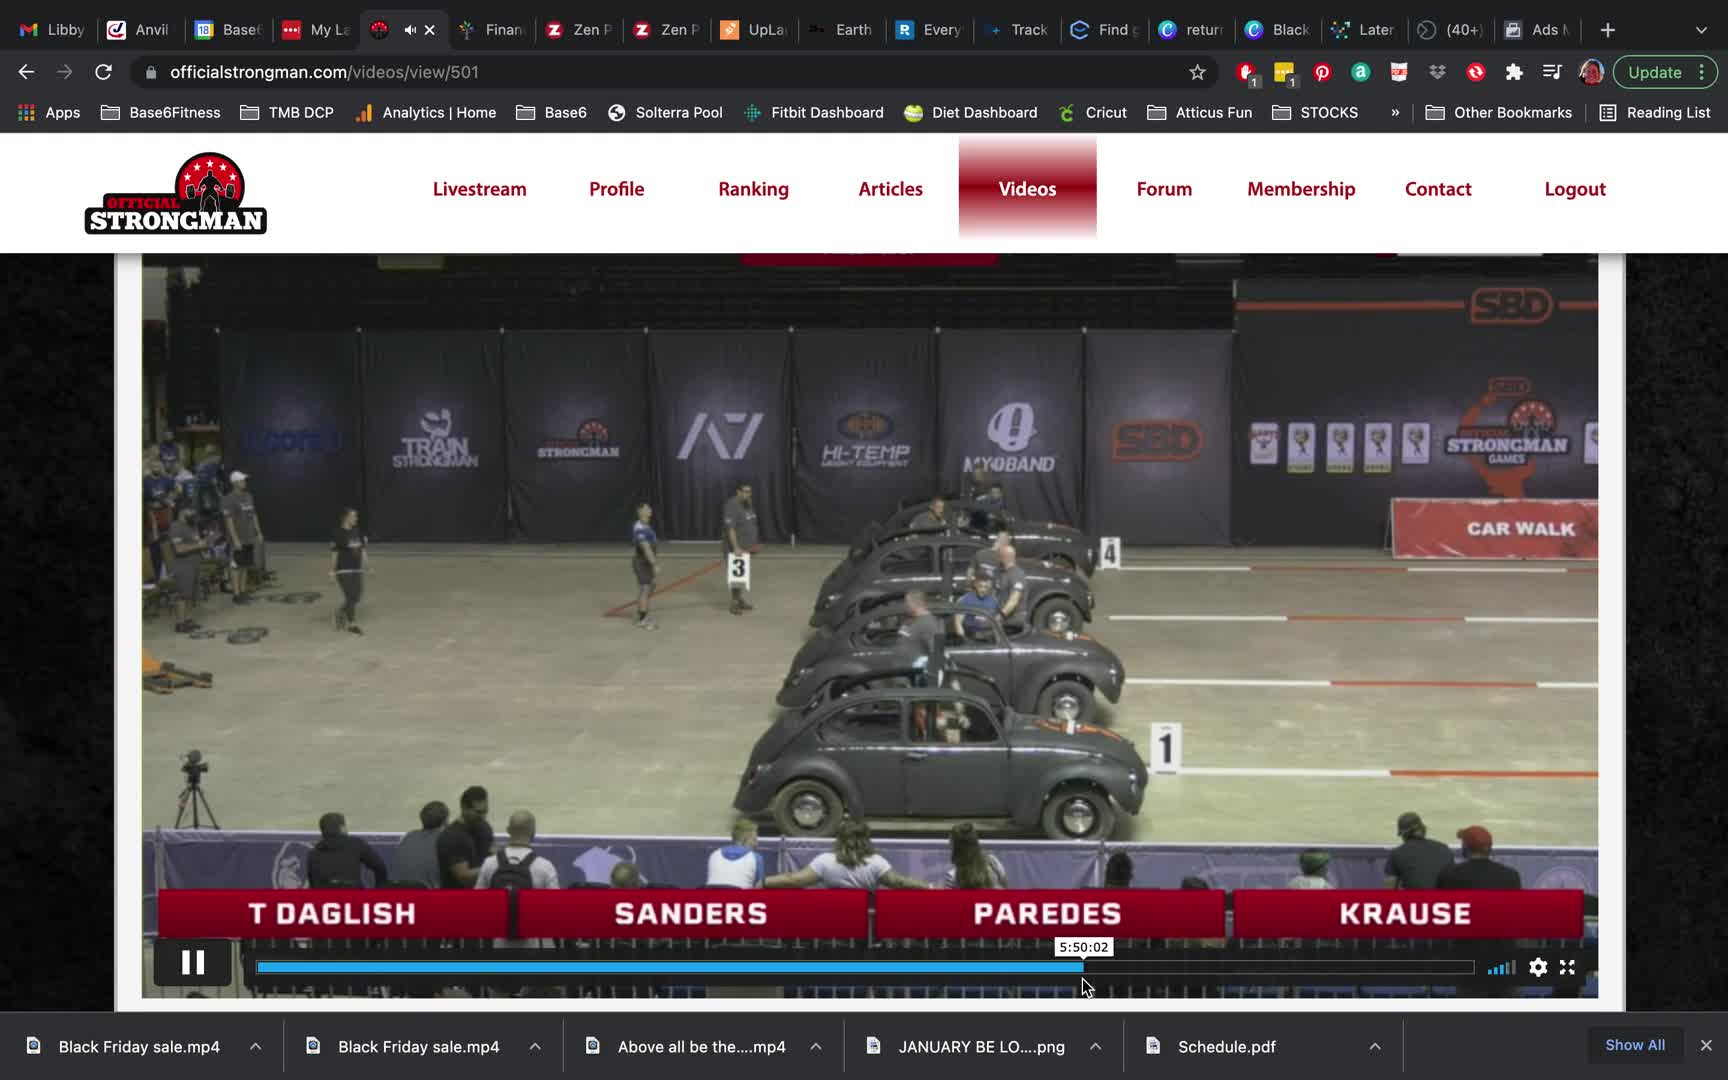Click the Logout link
1728x1080 pixels.
1574,189
